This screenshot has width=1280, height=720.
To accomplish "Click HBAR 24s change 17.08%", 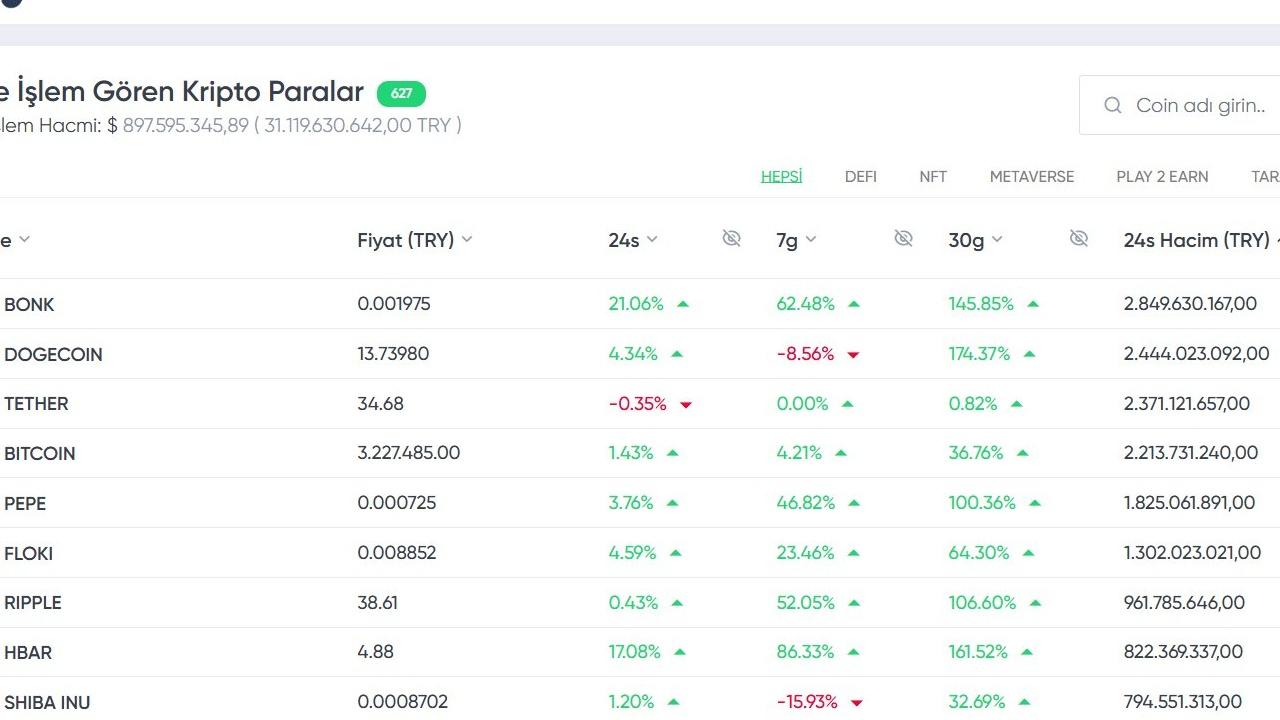I will [x=634, y=652].
